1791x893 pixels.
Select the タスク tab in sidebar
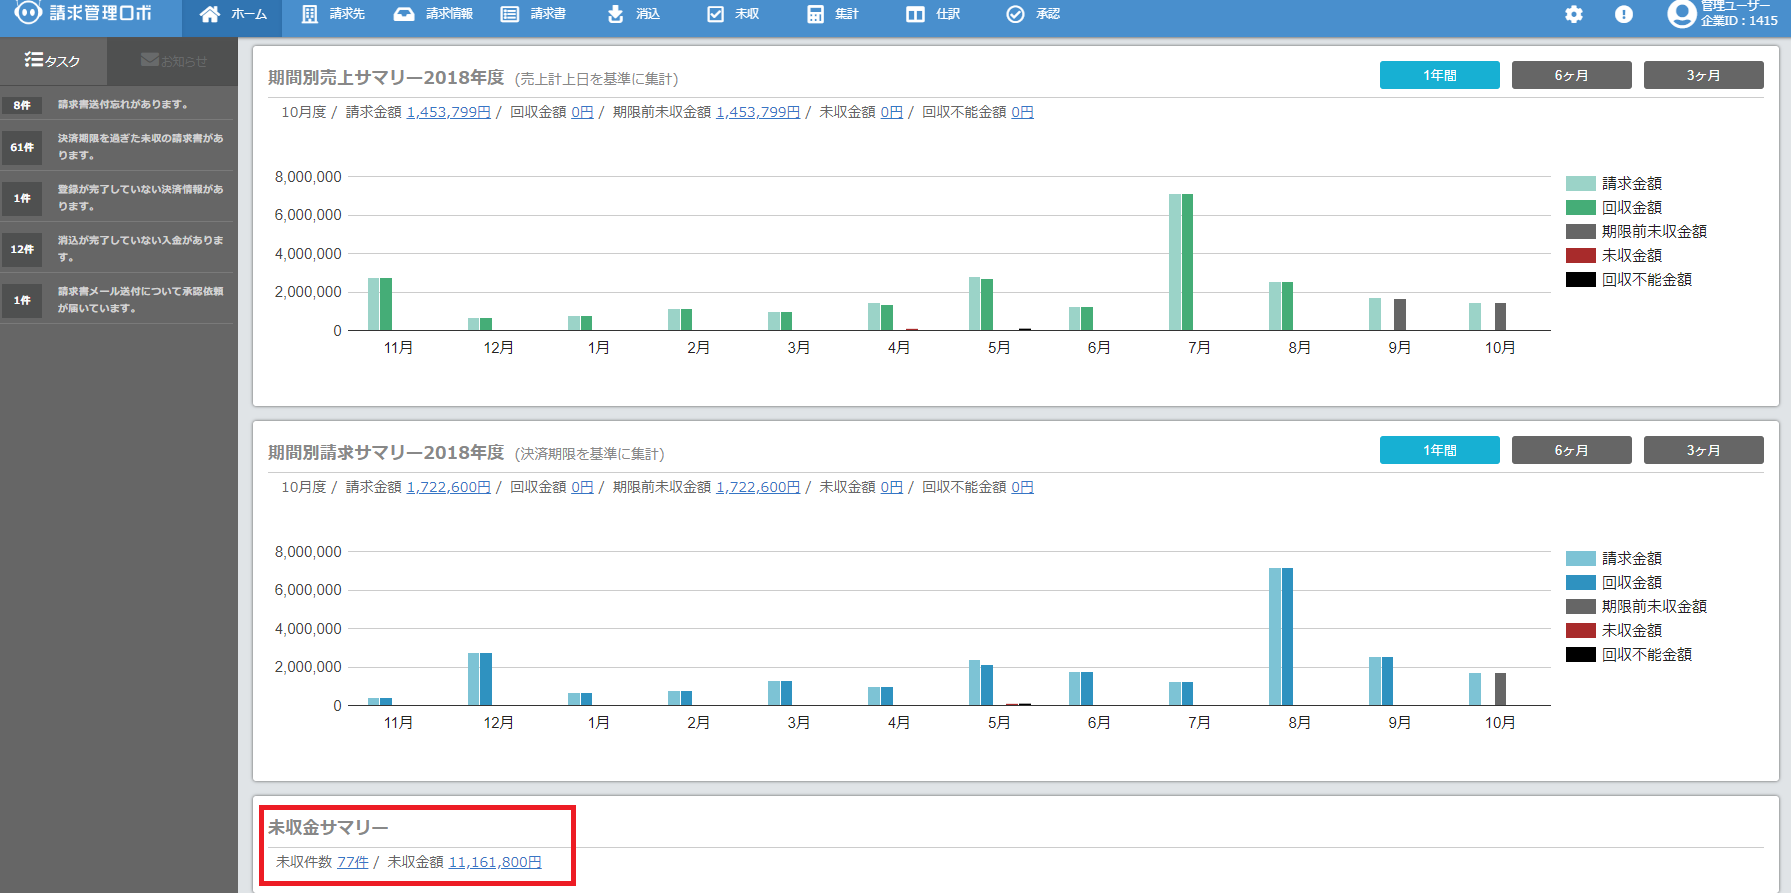tap(53, 61)
